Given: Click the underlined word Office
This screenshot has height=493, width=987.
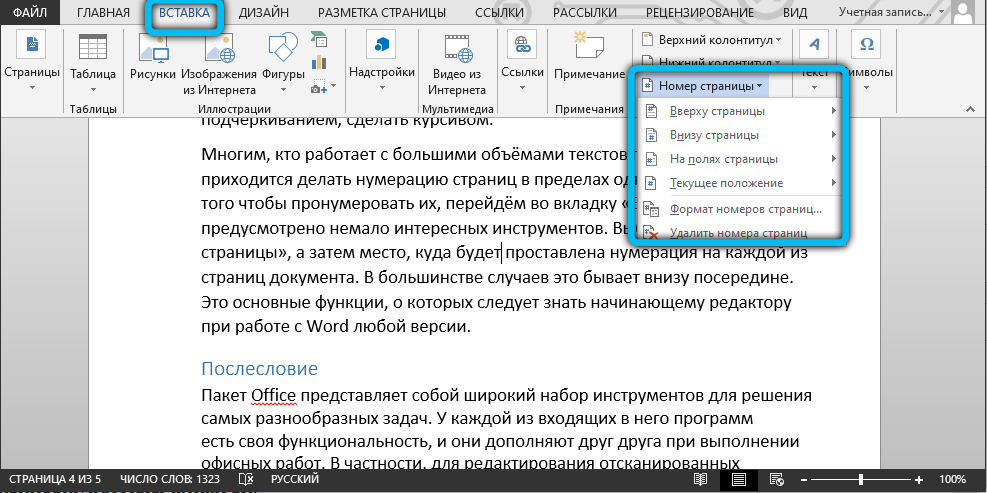Looking at the screenshot, I should (x=273, y=395).
